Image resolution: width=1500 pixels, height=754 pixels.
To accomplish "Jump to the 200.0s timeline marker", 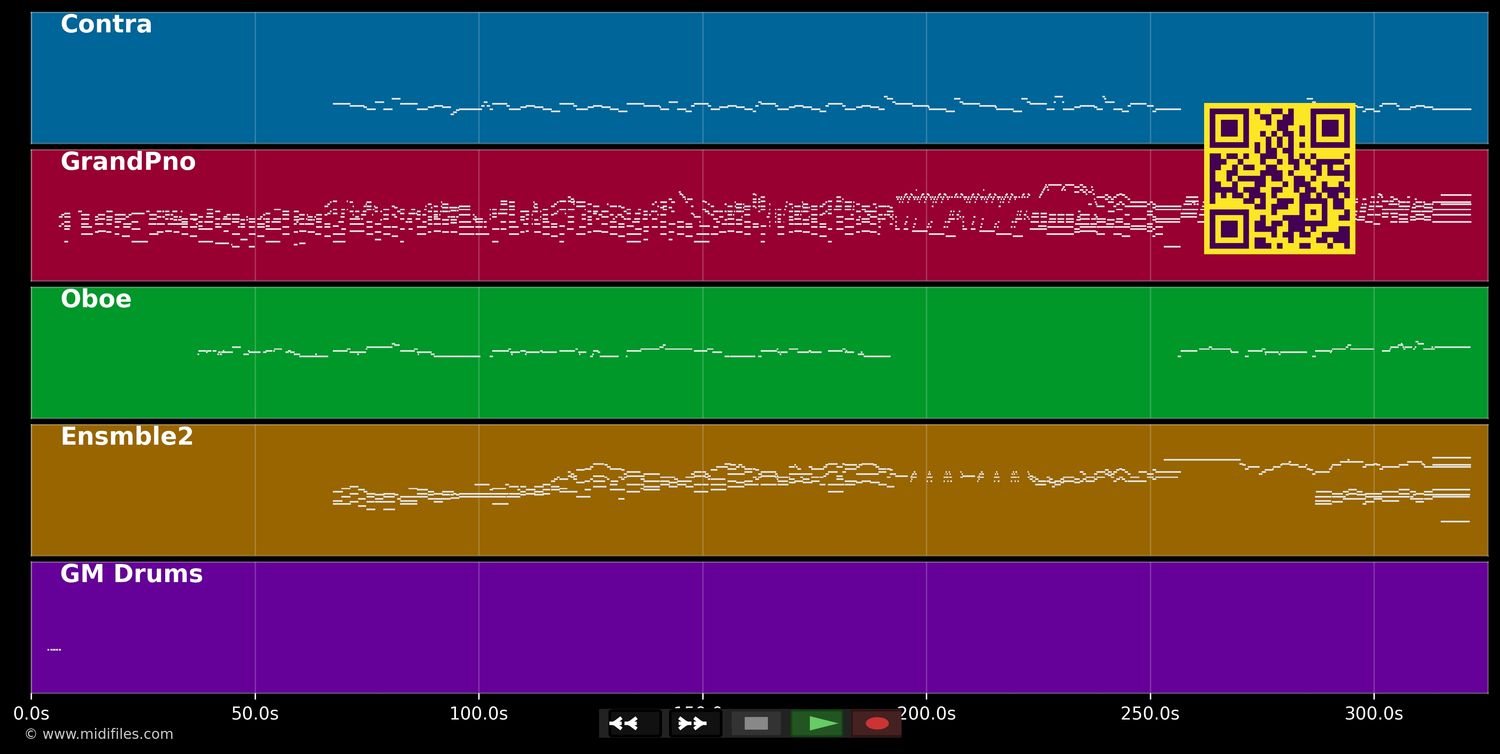I will (x=926, y=714).
